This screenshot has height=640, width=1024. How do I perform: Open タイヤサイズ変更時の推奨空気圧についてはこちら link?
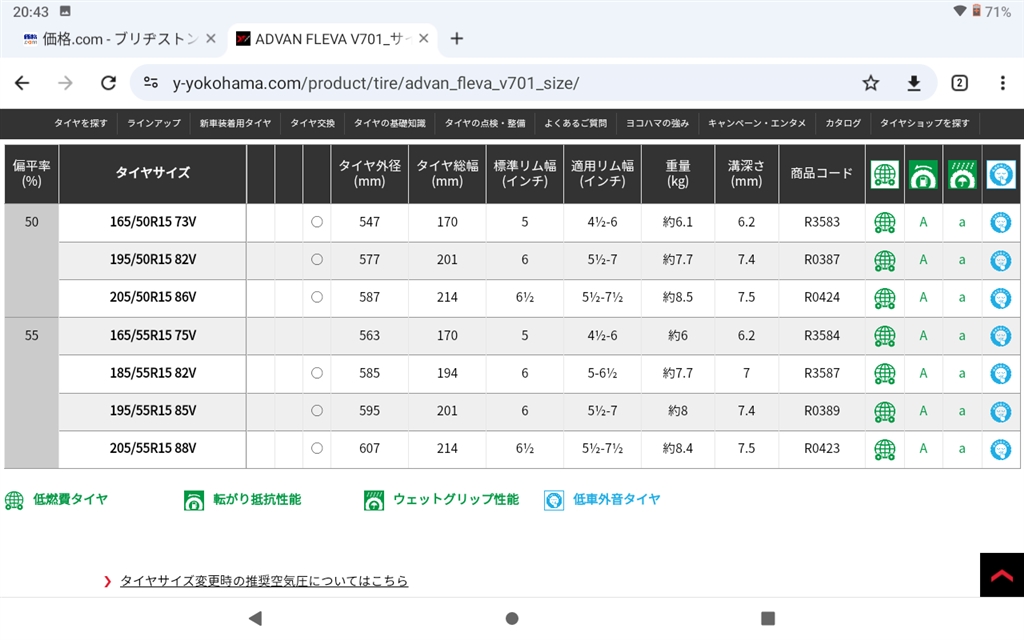pyautogui.click(x=264, y=581)
